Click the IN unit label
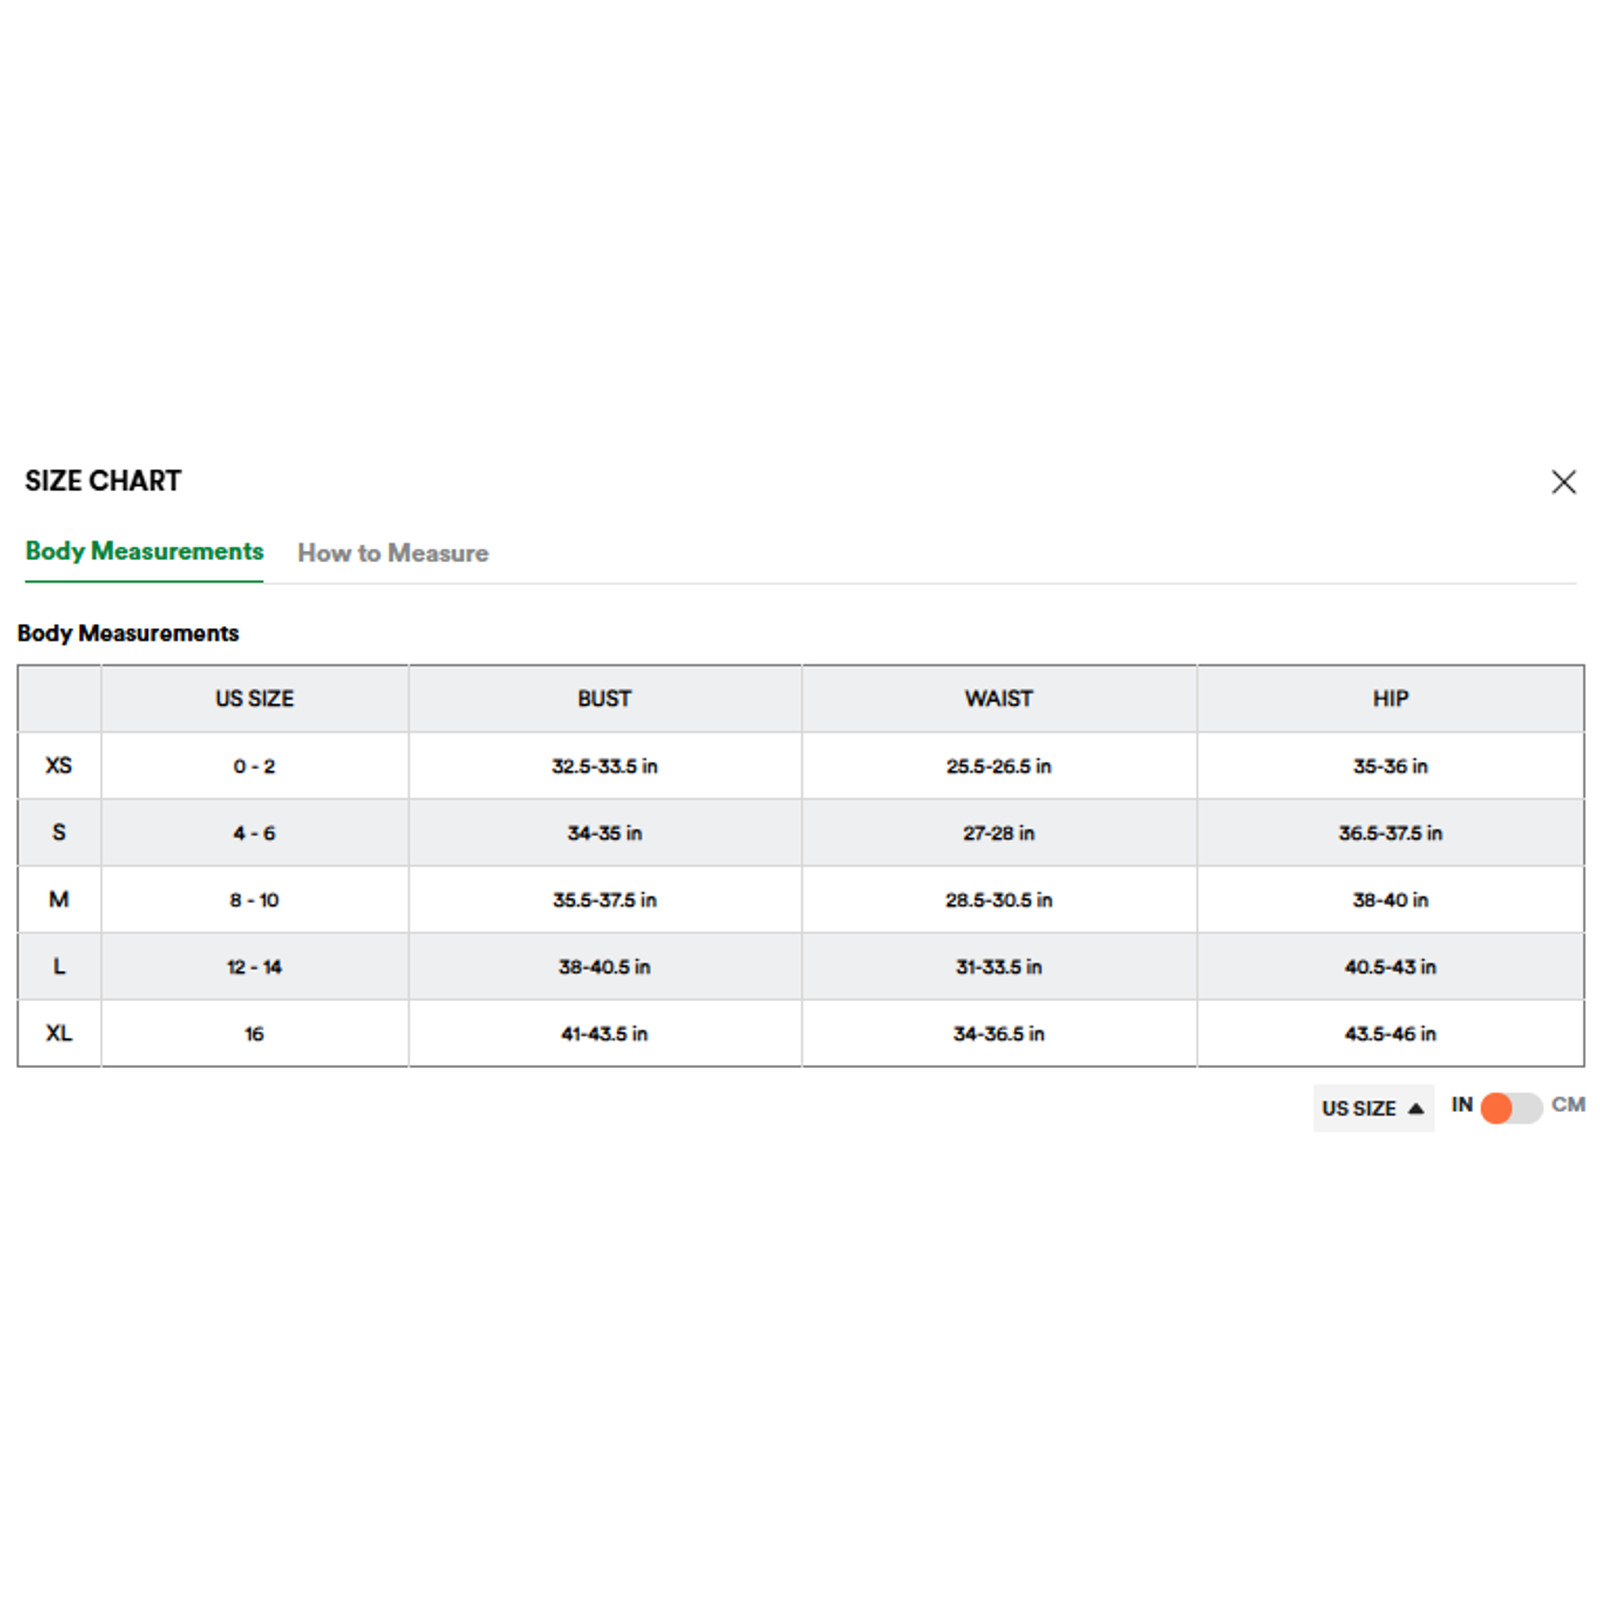This screenshot has height=1600, width=1600. [x=1462, y=1105]
